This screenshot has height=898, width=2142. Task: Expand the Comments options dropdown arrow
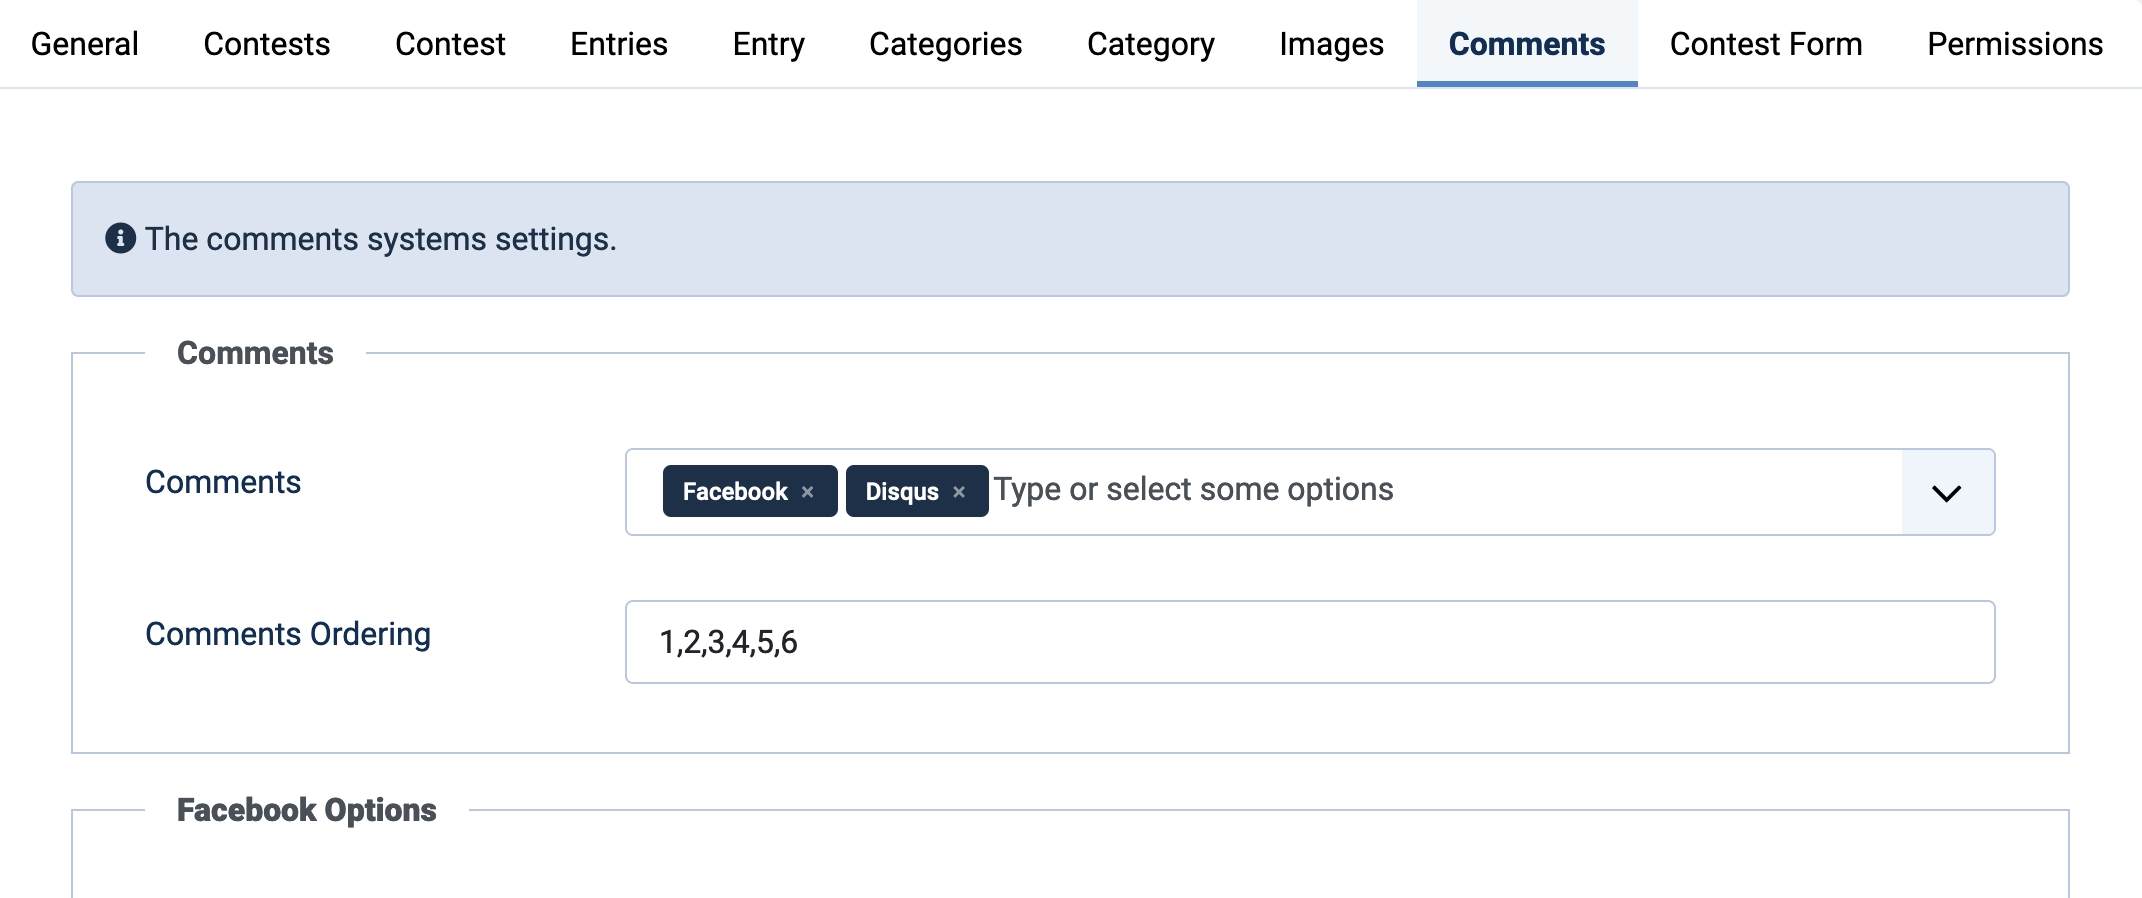[1946, 492]
